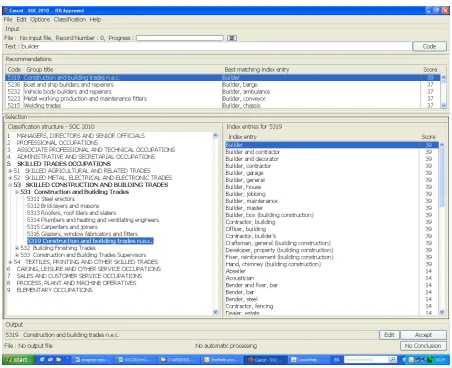Select recommendation 5215 Welding trades
Image resolution: width=452 pixels, height=368 pixels.
(x=223, y=105)
